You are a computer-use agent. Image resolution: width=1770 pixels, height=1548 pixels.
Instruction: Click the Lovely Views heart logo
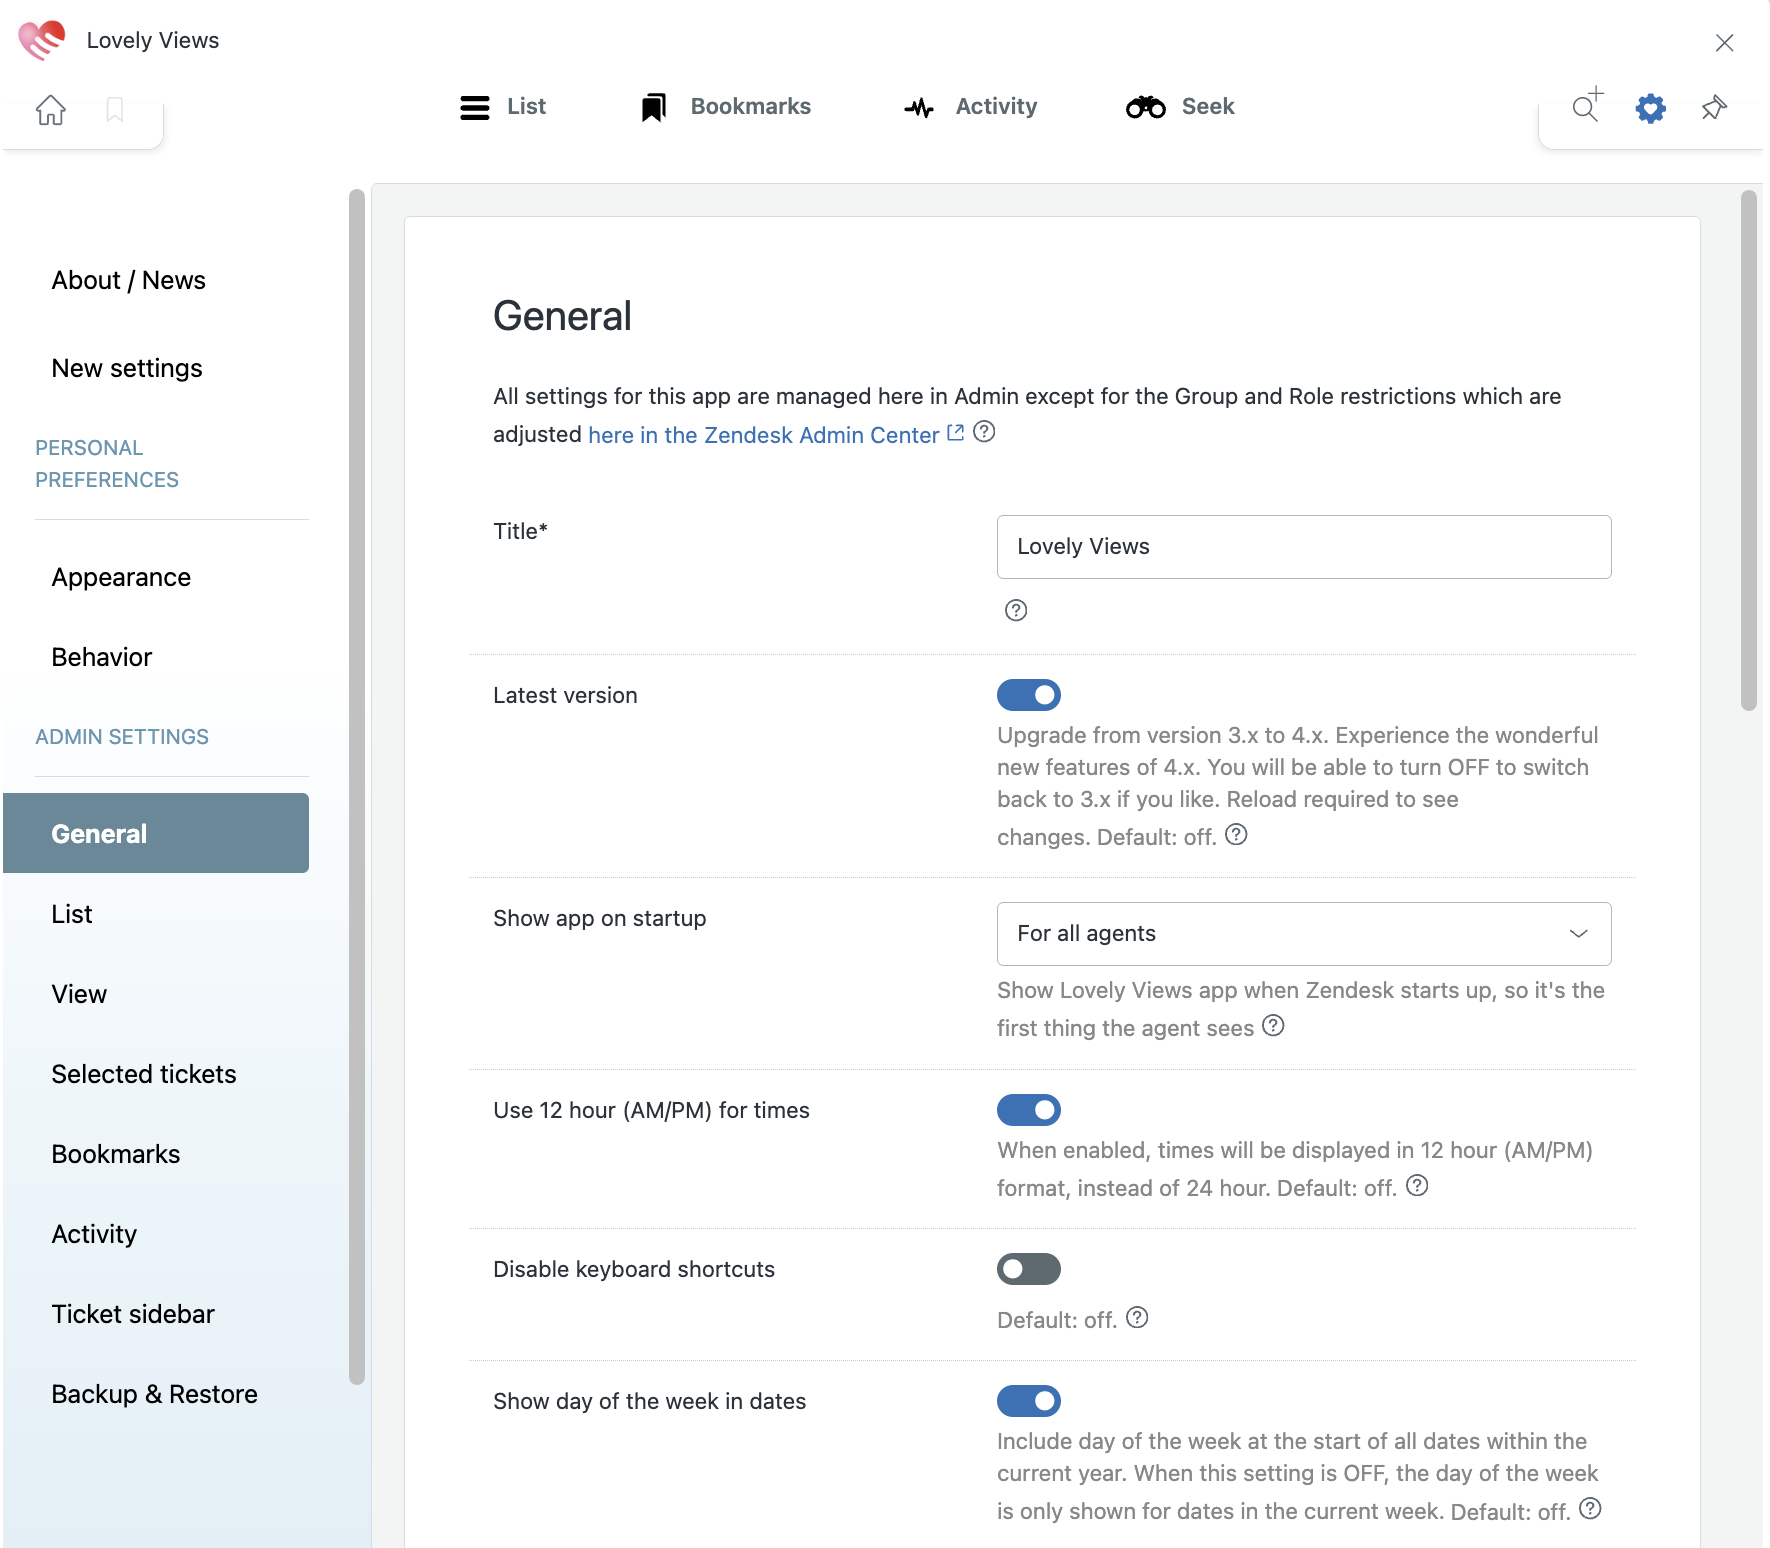click(42, 40)
